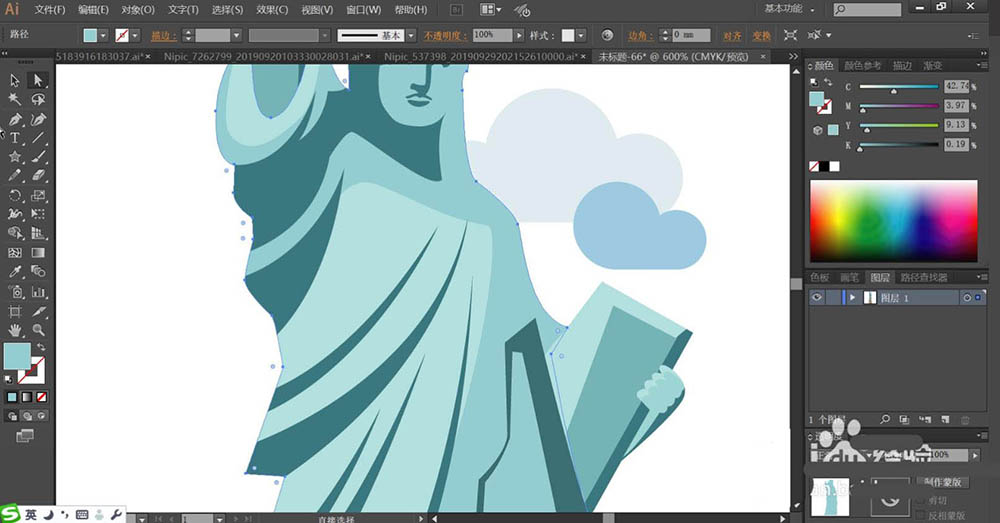The image size is (1000, 523).
Task: Toggle visibility eye of 图层 1
Action: pyautogui.click(x=816, y=298)
